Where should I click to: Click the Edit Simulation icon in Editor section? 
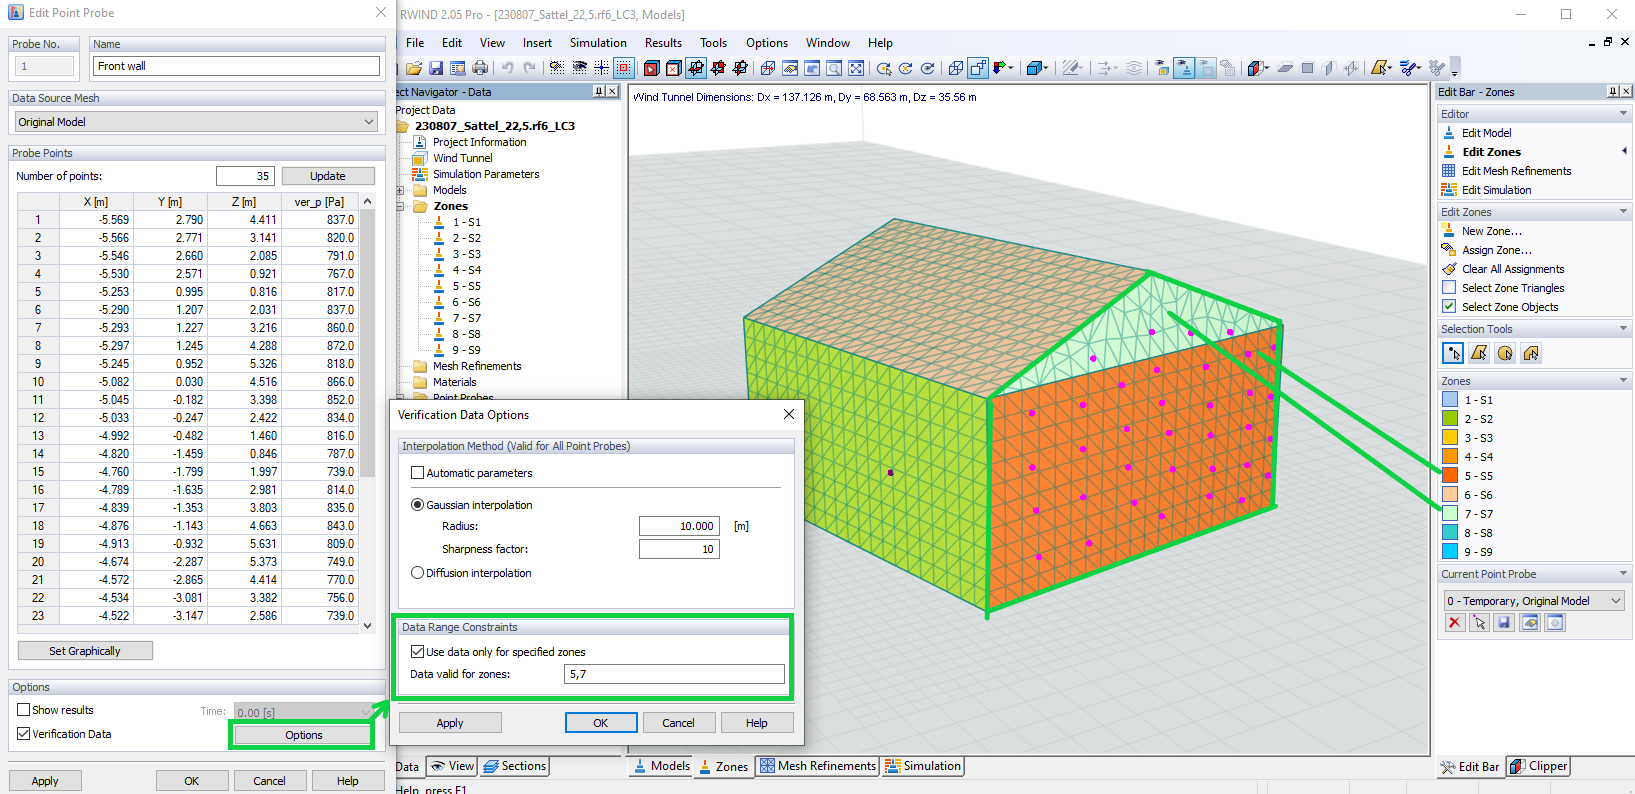(1449, 190)
